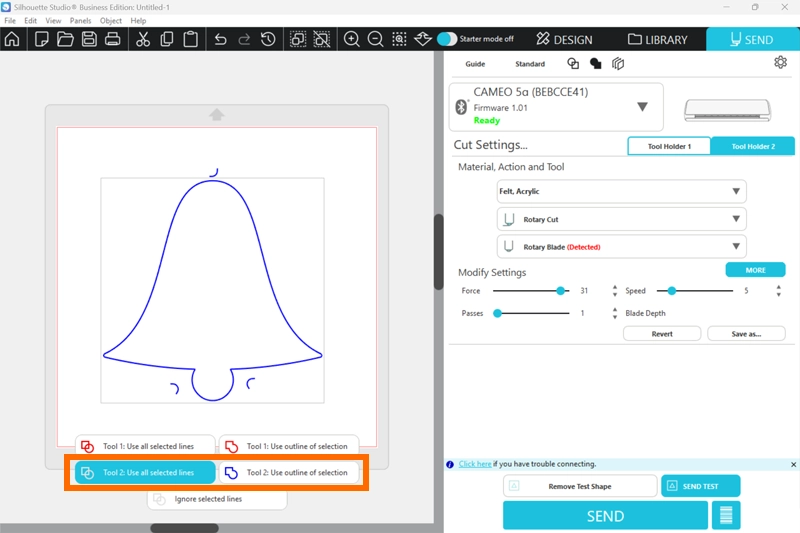Select Tool 1: Use outline of selection

288,446
